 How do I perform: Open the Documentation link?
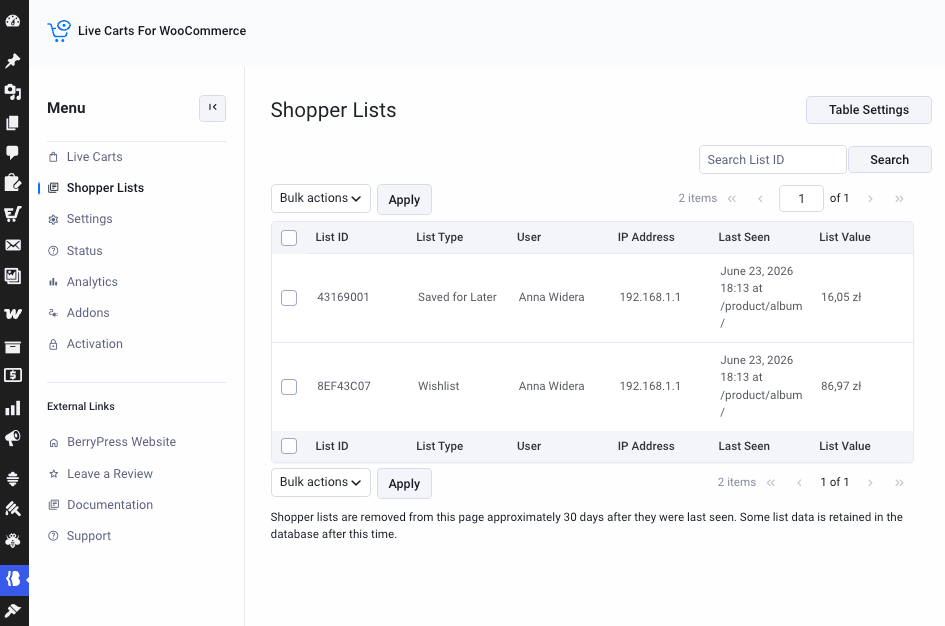click(110, 505)
